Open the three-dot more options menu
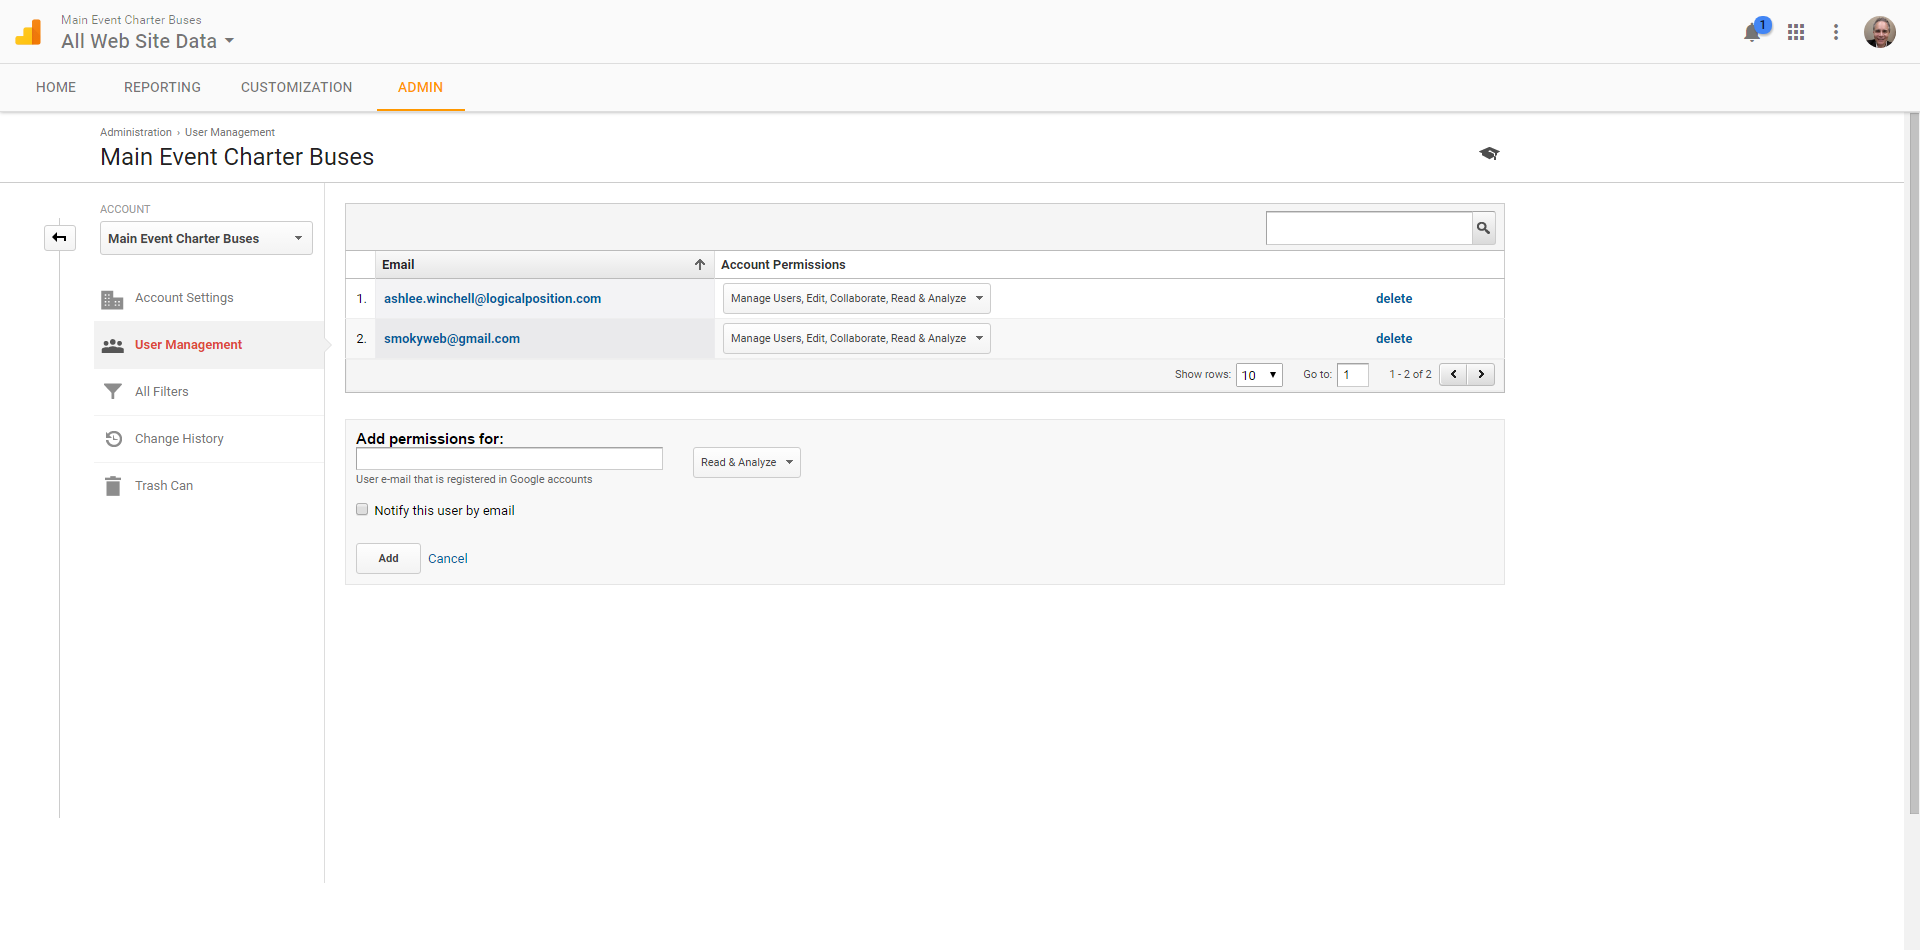 (x=1836, y=32)
